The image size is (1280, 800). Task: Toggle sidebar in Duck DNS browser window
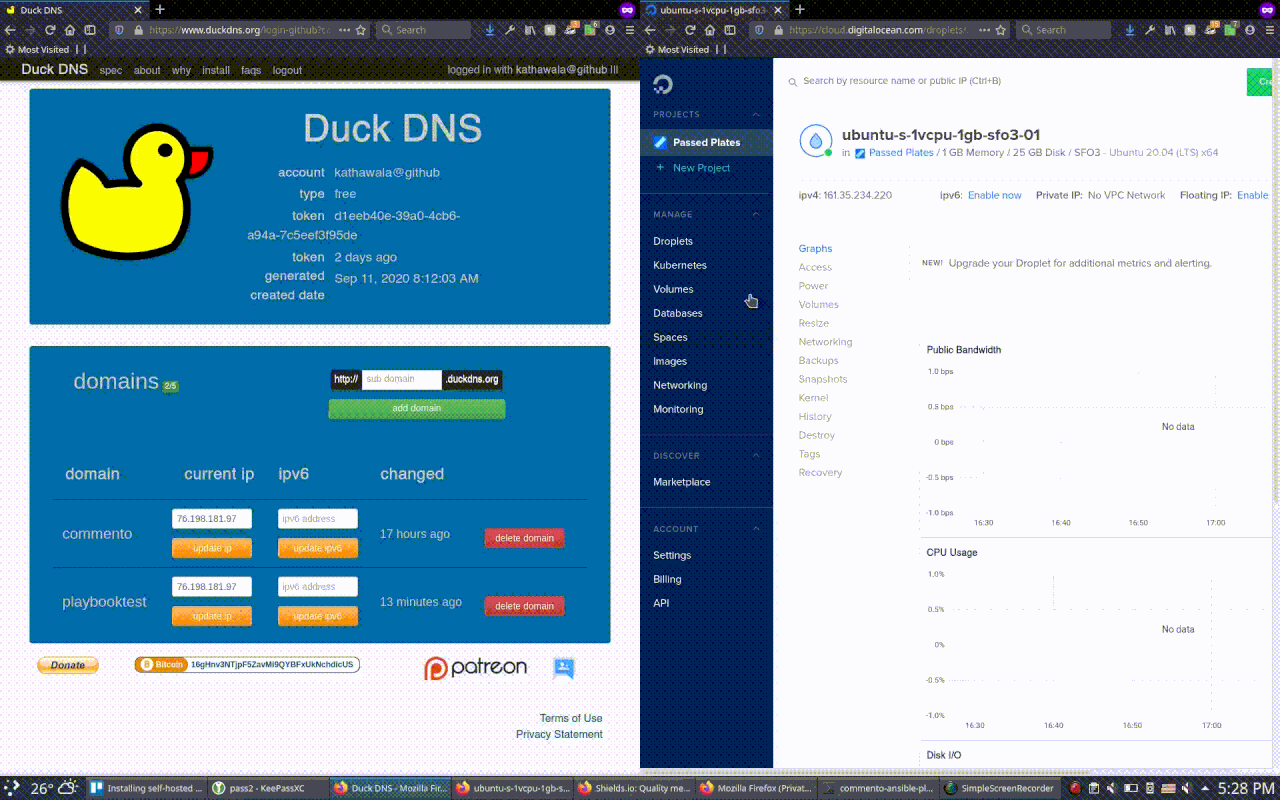90,30
